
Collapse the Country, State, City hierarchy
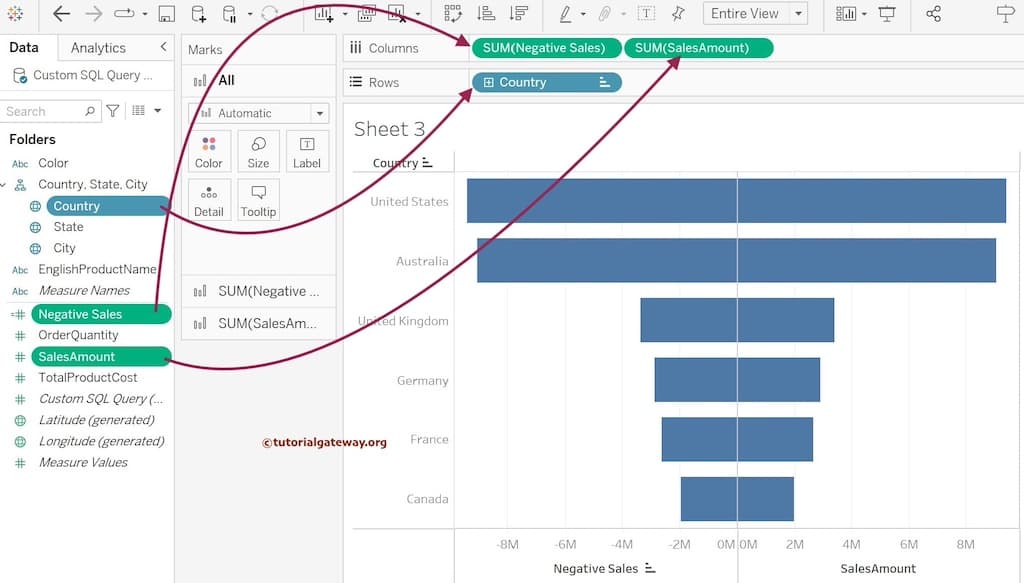(3, 185)
